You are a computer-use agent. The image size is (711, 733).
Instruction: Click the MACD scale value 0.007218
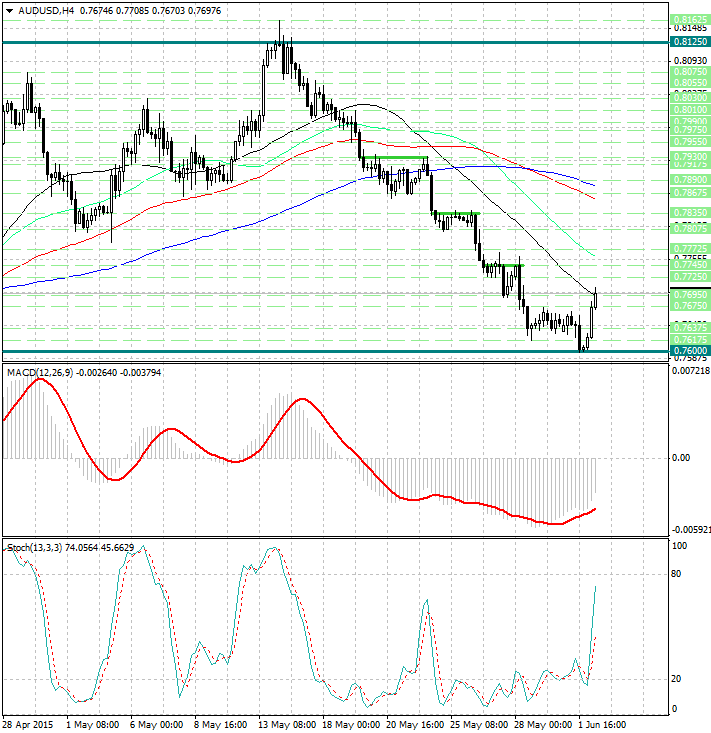tap(691, 371)
